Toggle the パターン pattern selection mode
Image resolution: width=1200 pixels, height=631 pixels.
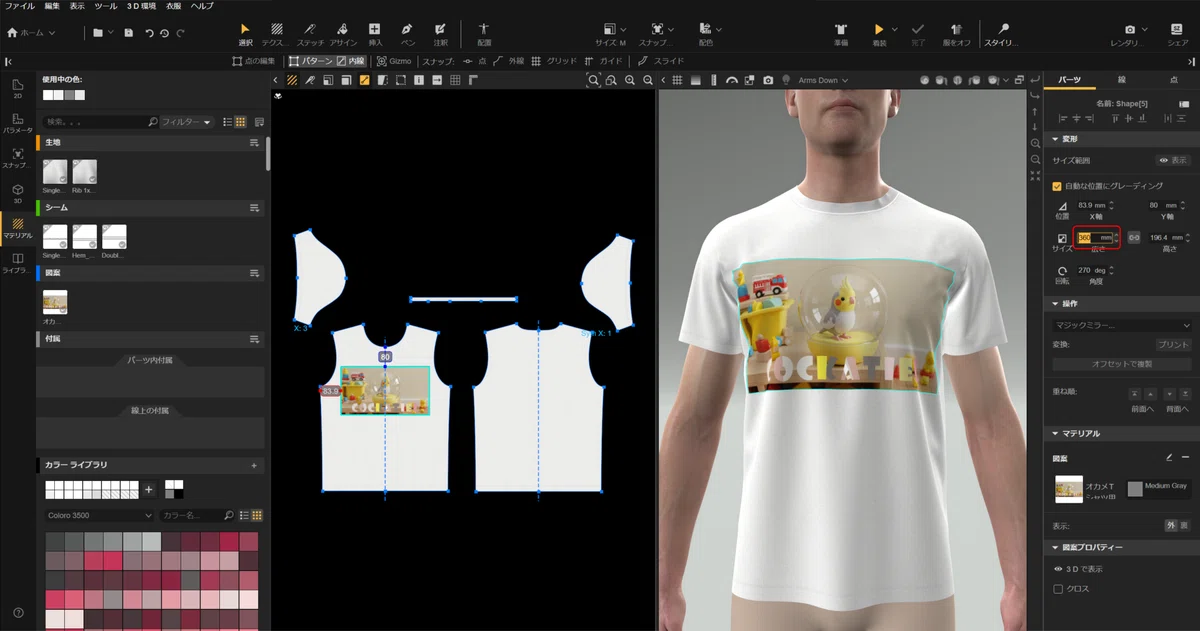coord(311,61)
